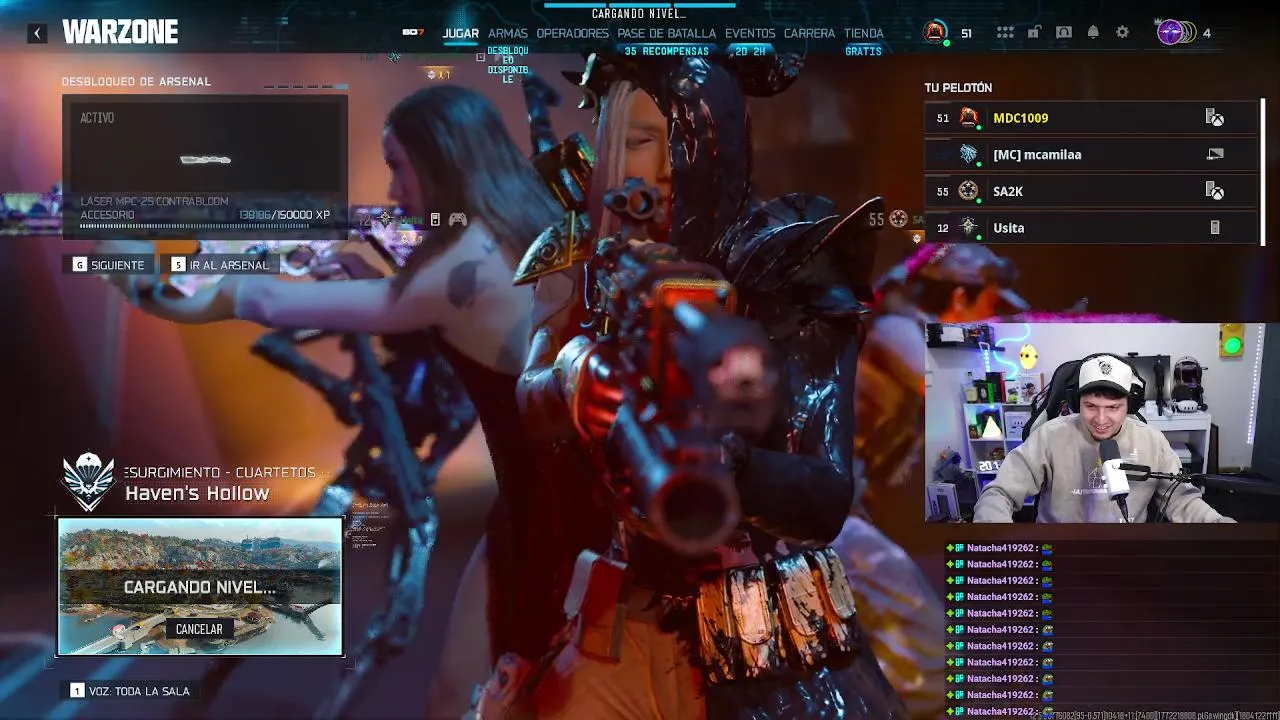Click Usita's emblem icon
This screenshot has width=1280, height=720.
coord(968,227)
